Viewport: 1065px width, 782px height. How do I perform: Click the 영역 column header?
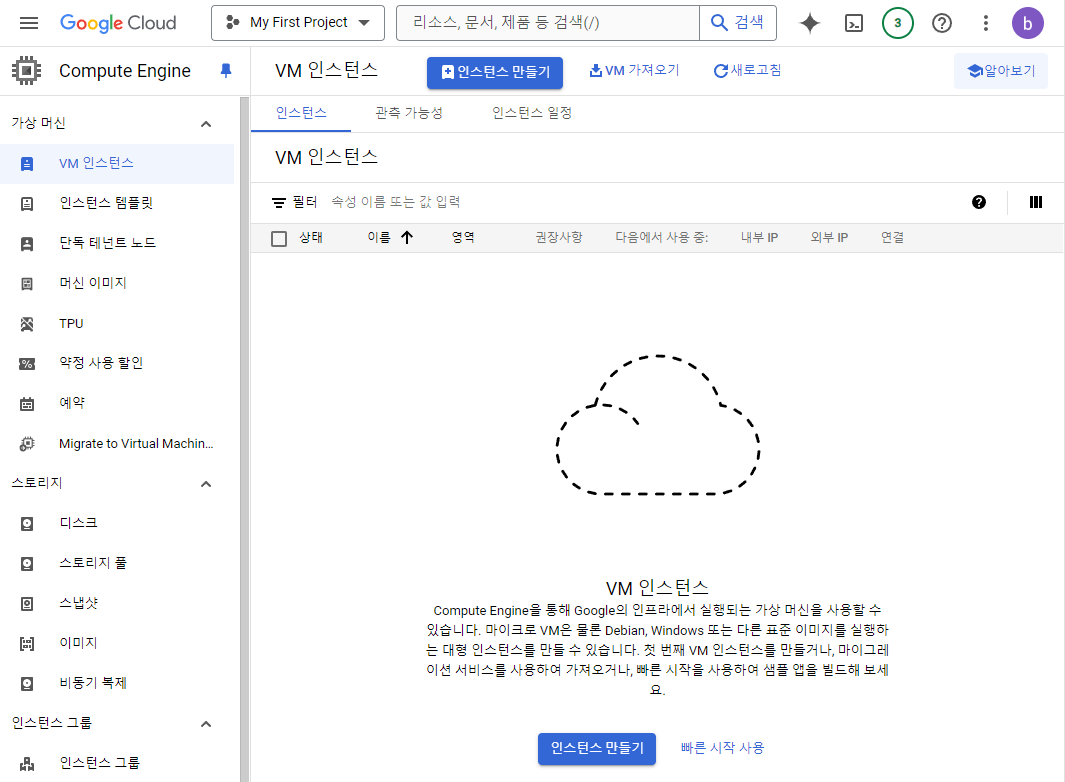[x=463, y=237]
